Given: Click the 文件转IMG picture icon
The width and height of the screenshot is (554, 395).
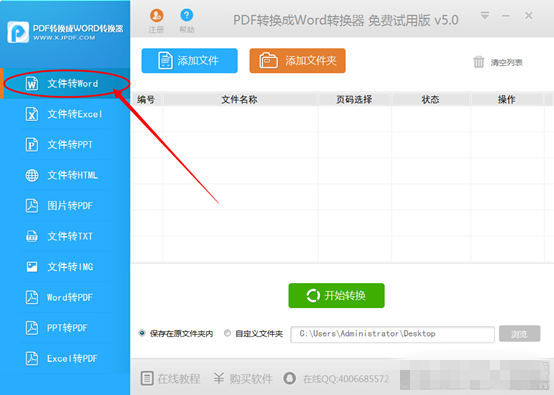Looking at the screenshot, I should (x=32, y=267).
